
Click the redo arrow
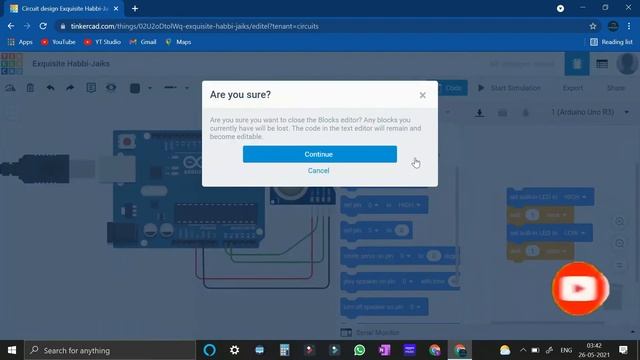point(70,88)
